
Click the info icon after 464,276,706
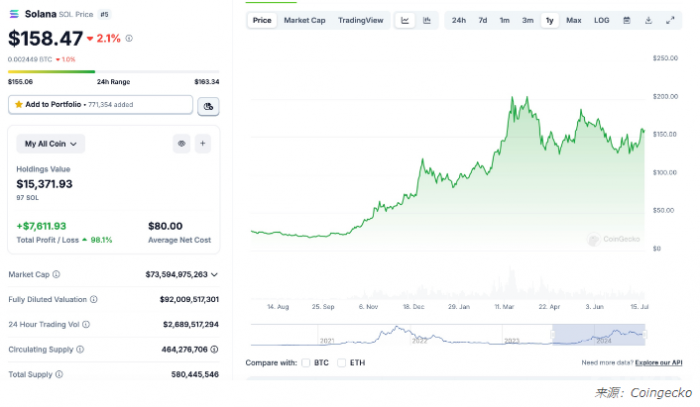[214, 349]
